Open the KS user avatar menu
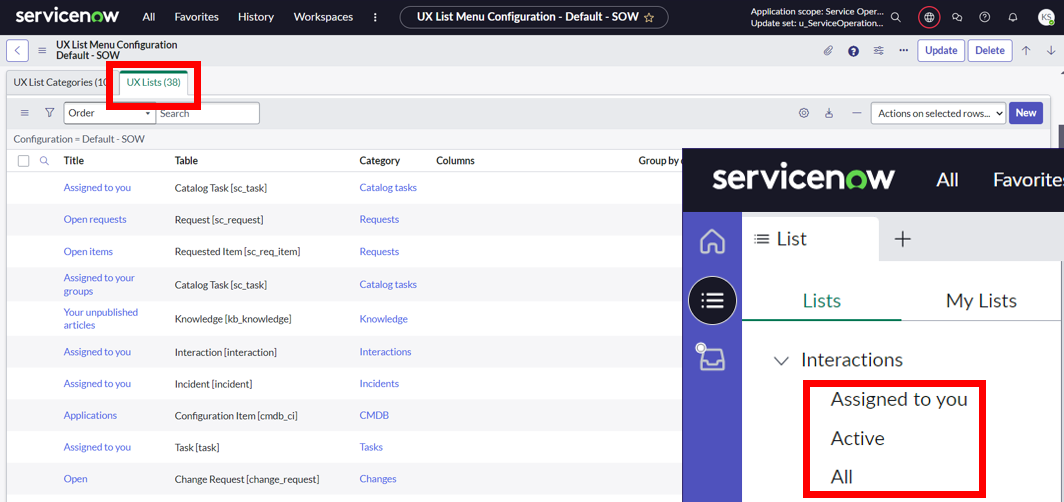 pyautogui.click(x=1046, y=18)
